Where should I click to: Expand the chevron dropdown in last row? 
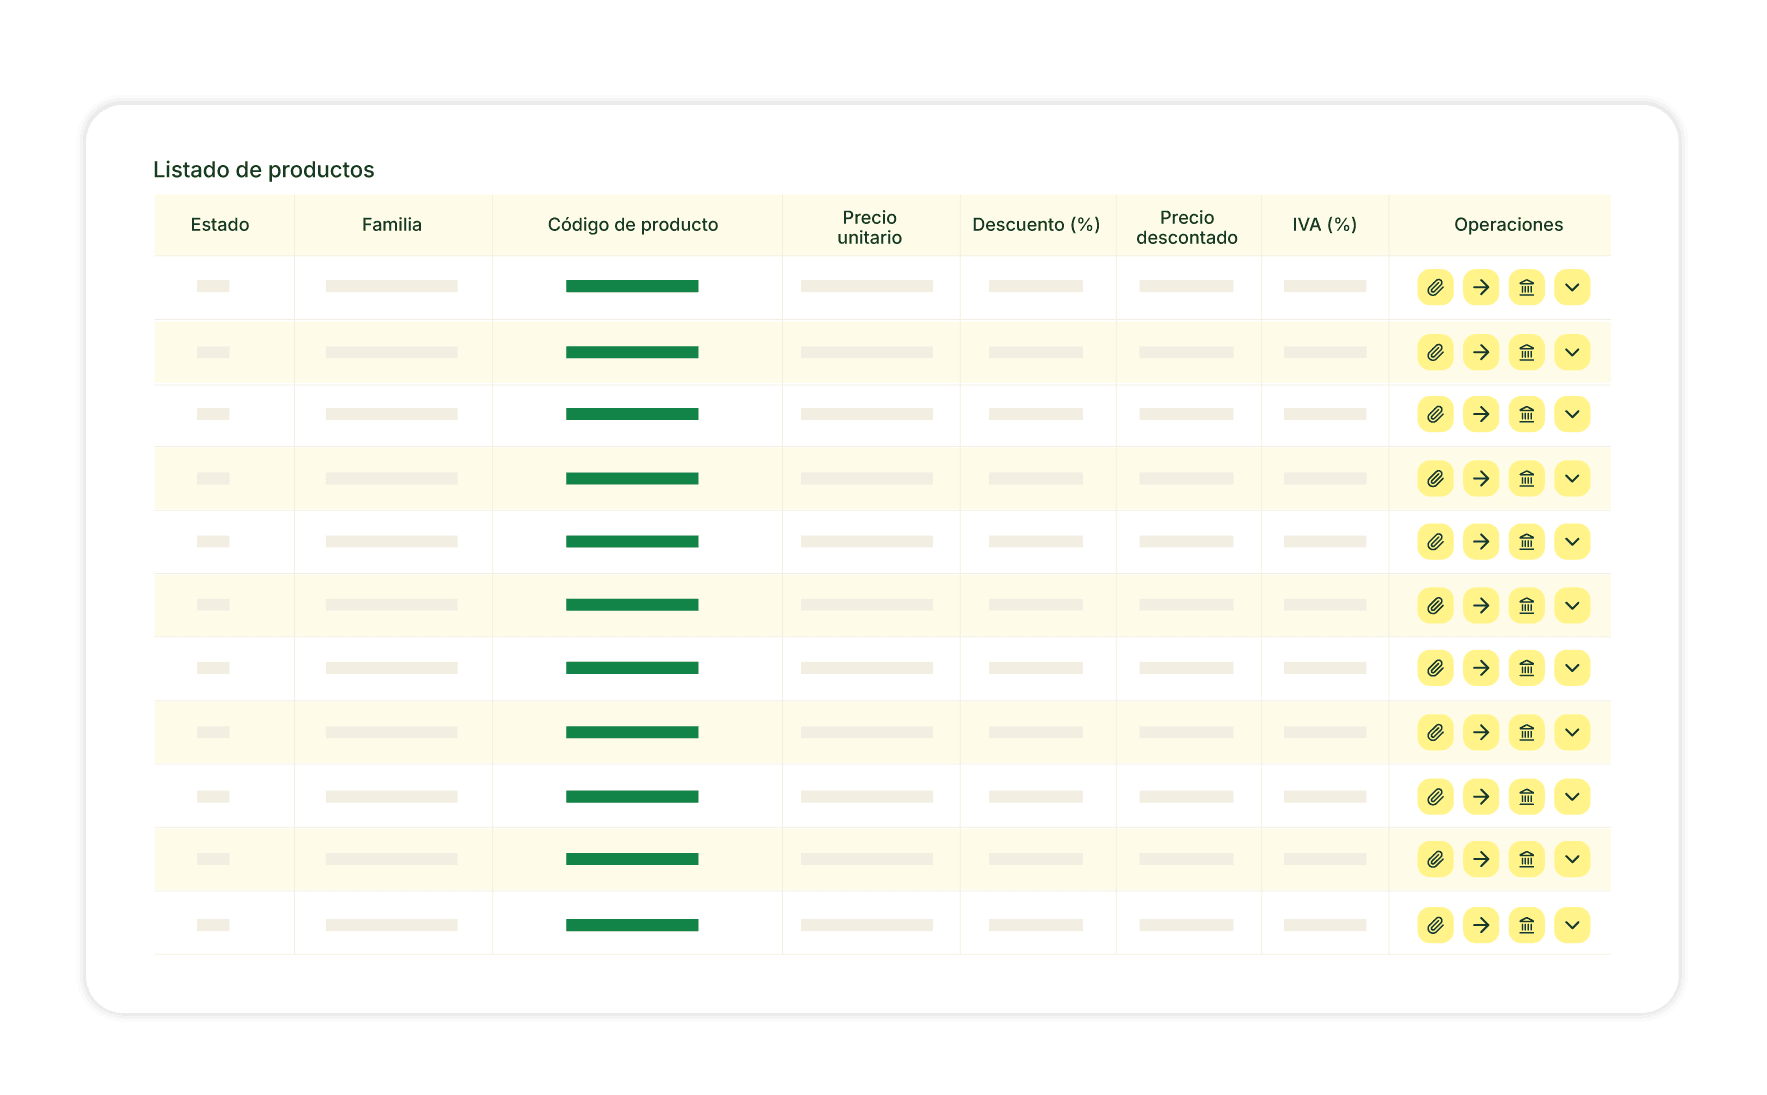1572,925
